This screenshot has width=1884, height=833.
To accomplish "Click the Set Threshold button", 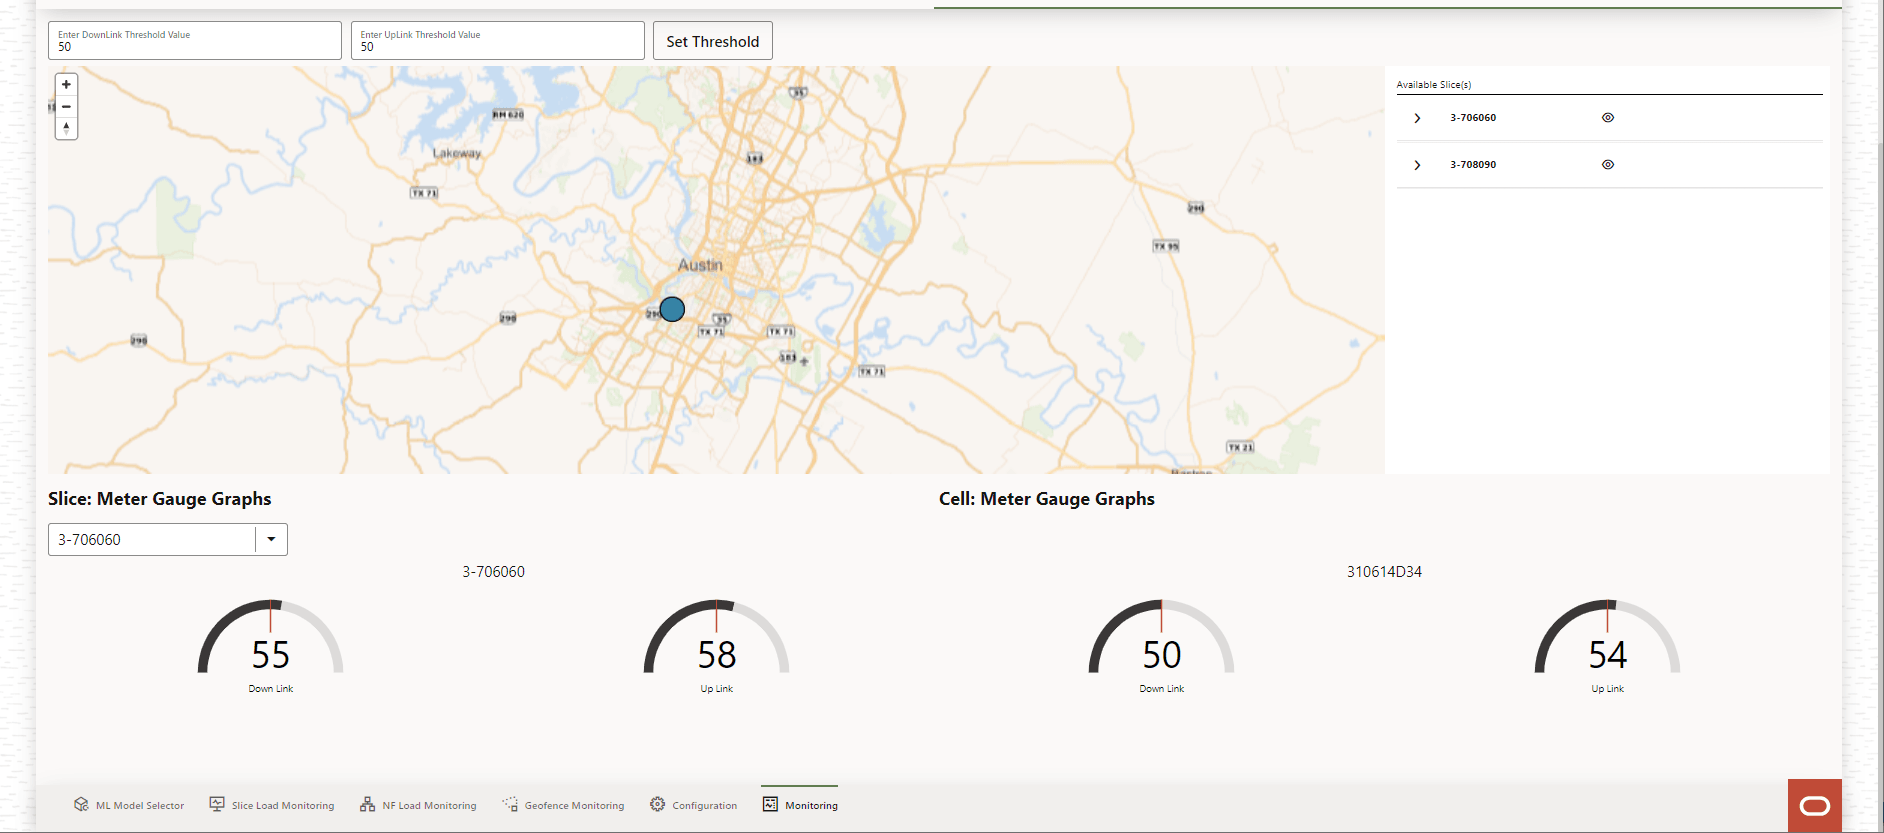I will 712,41.
